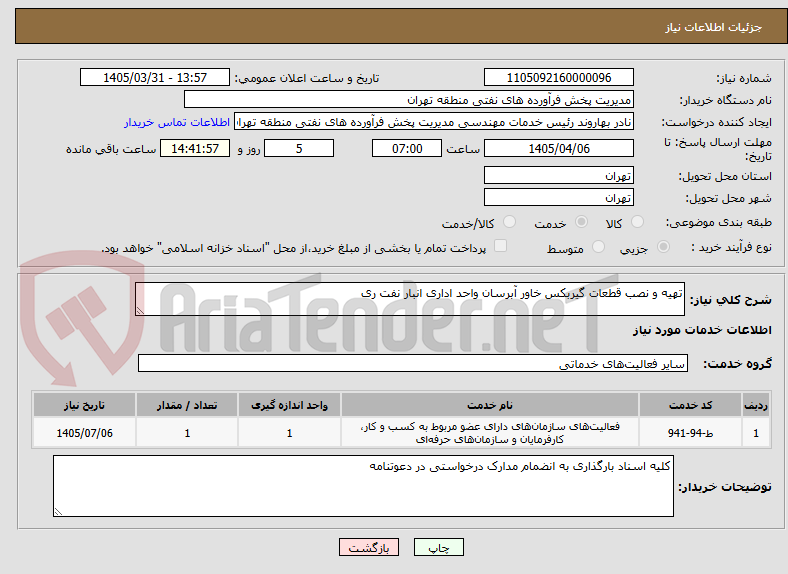Click the بازگشت (back) button
788x574 pixels.
tap(369, 547)
